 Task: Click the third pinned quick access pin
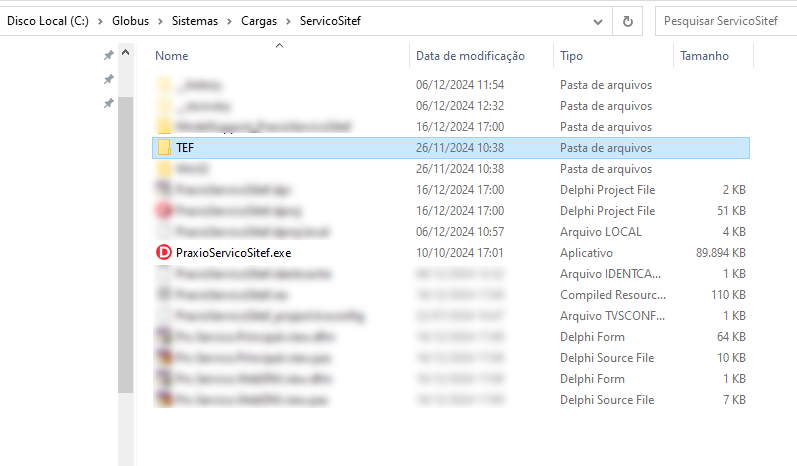[x=109, y=103]
